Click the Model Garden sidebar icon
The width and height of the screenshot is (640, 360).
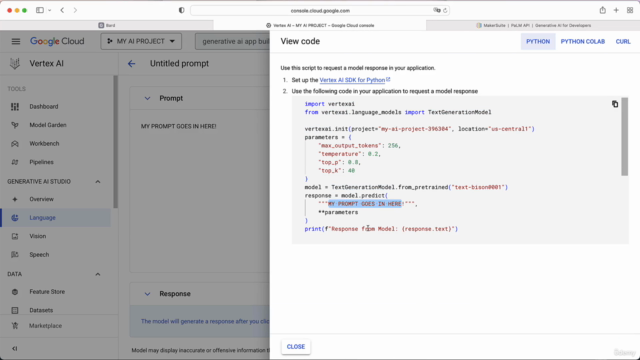click(15, 125)
